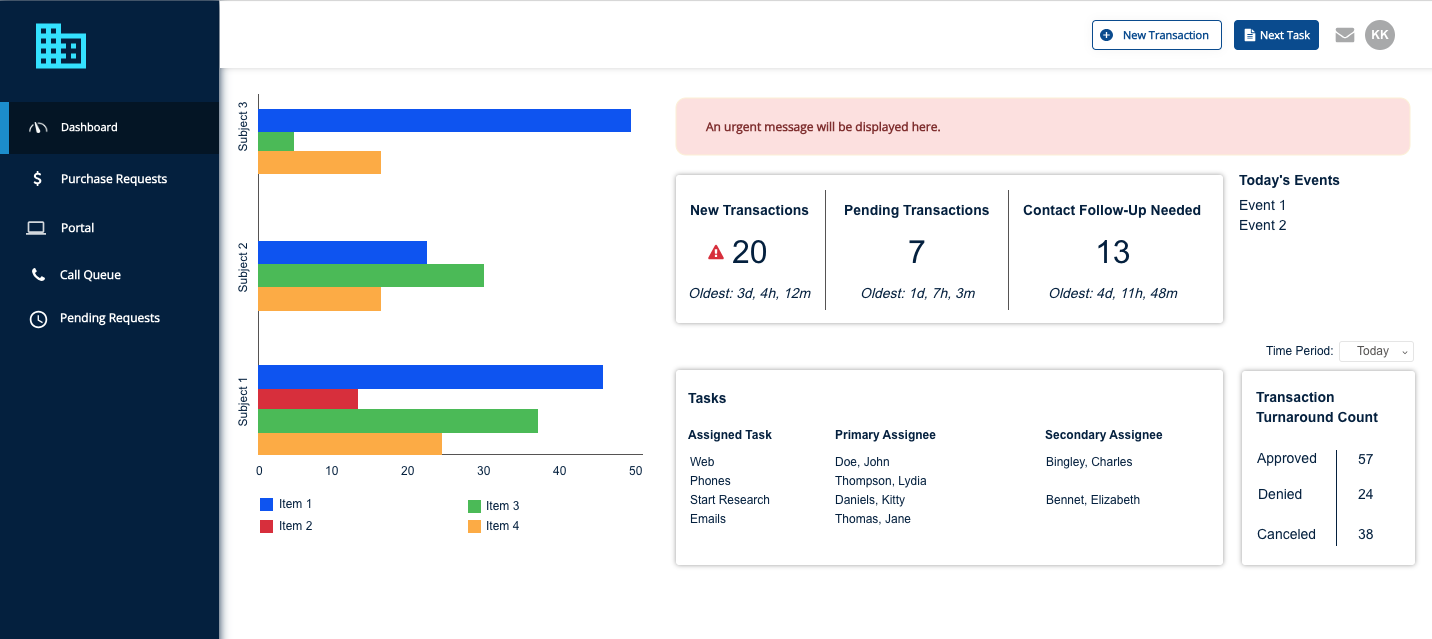Click the Pending Transactions count 7
Viewport: 1432px width, 639px height.
[x=916, y=252]
